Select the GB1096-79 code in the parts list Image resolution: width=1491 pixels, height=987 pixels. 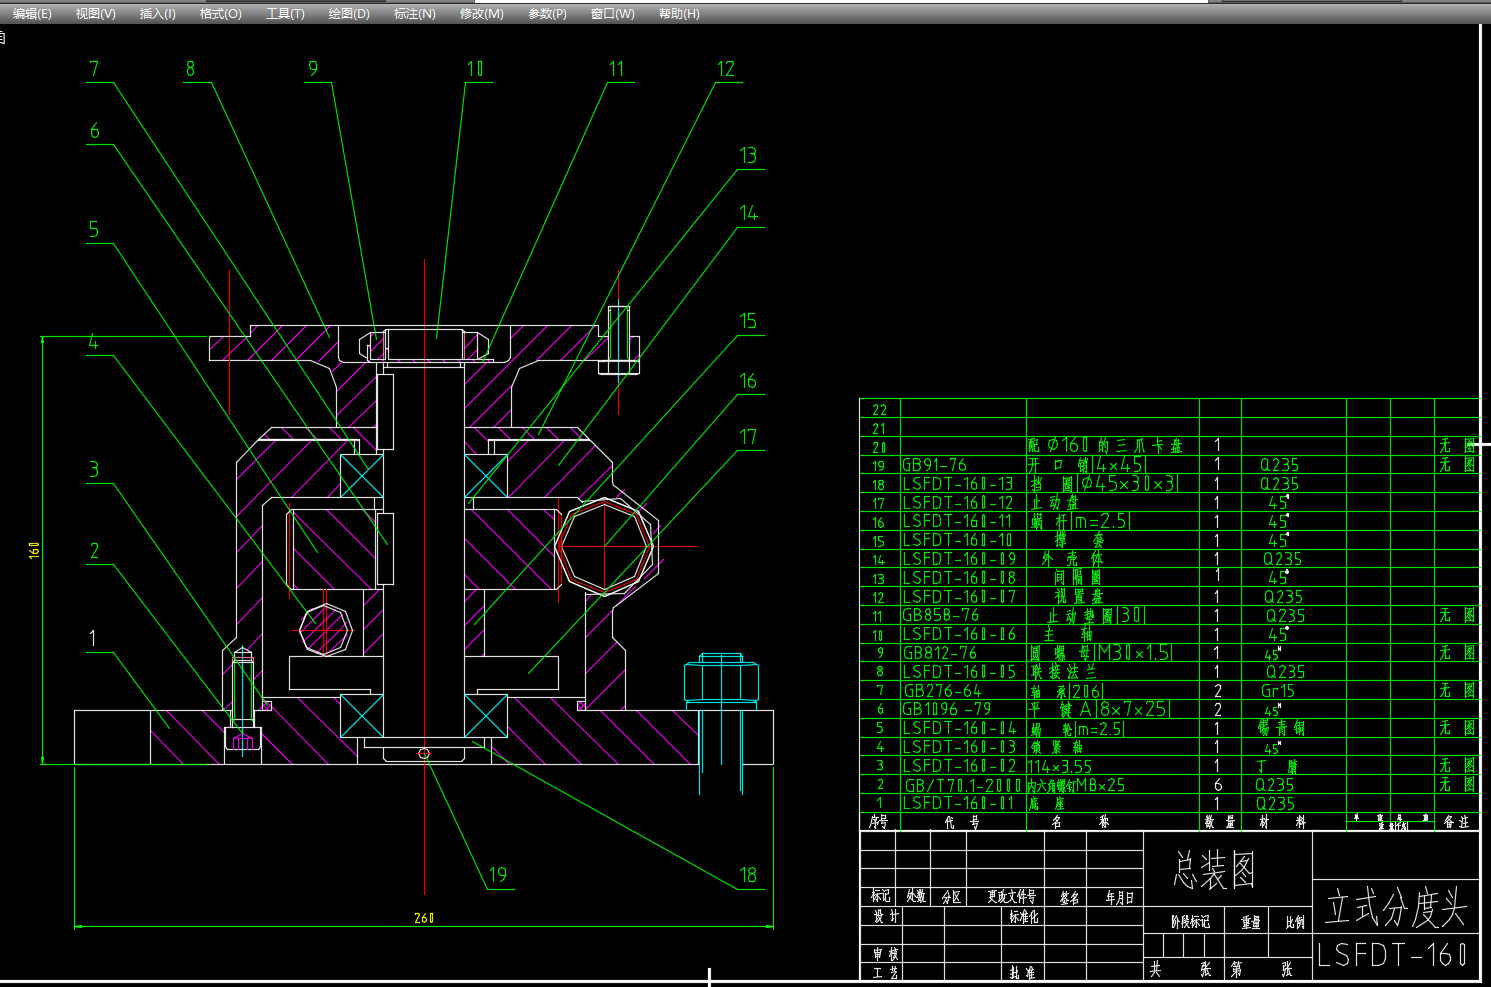coord(946,709)
